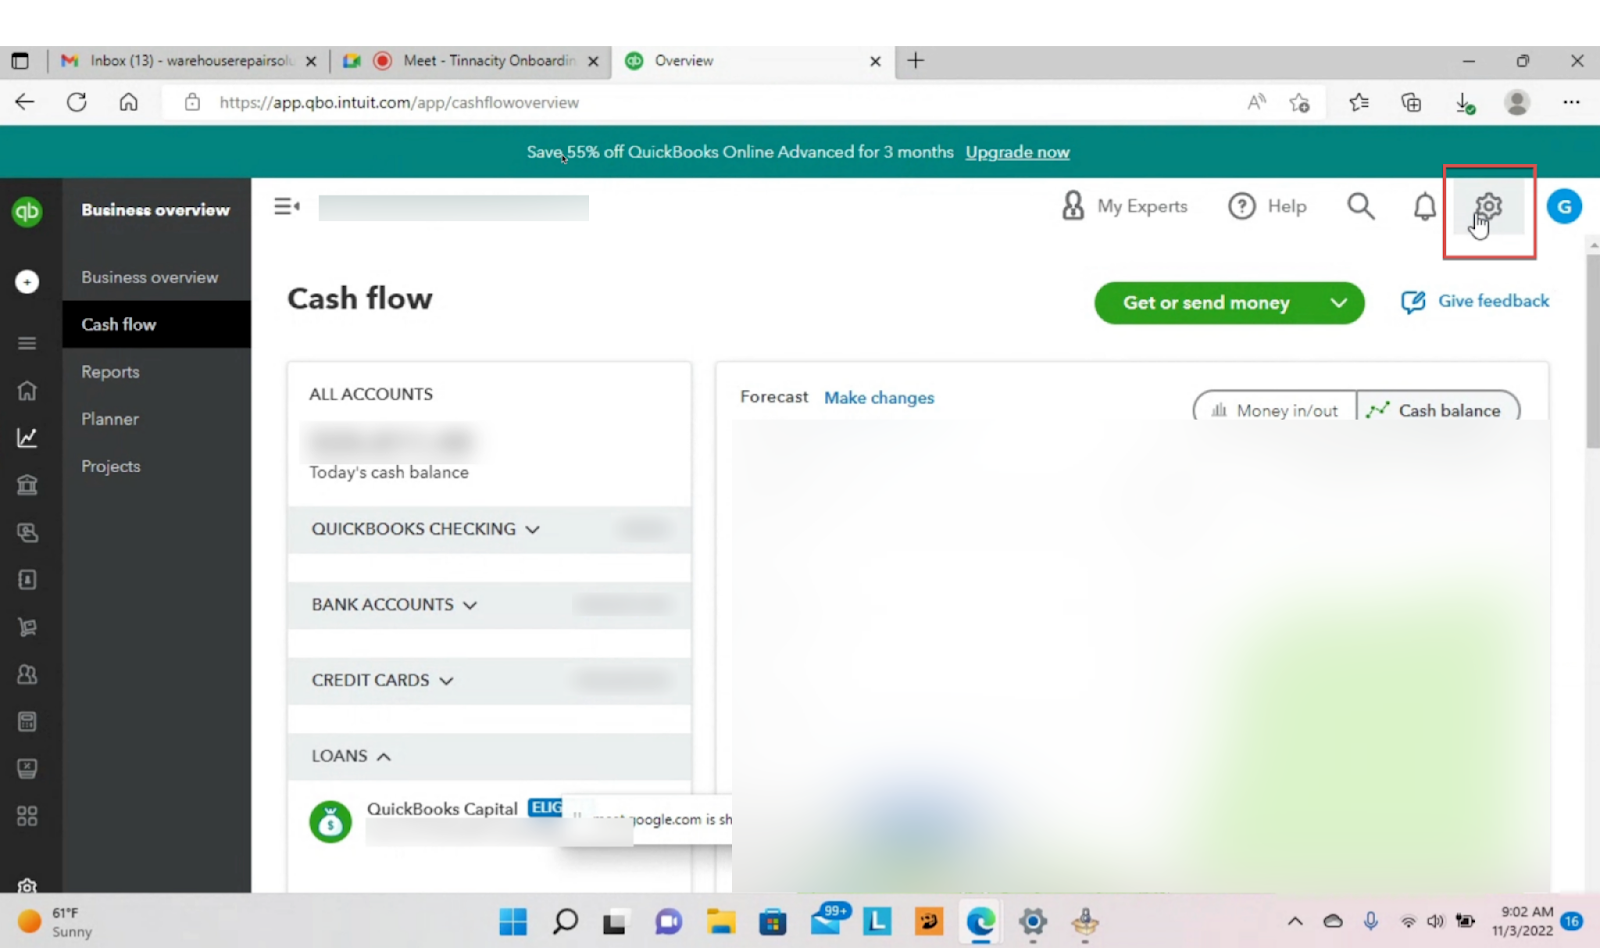This screenshot has height=948, width=1600.
Task: Expand QUICKBOOKS CHECKING accounts section
Action: 489,529
